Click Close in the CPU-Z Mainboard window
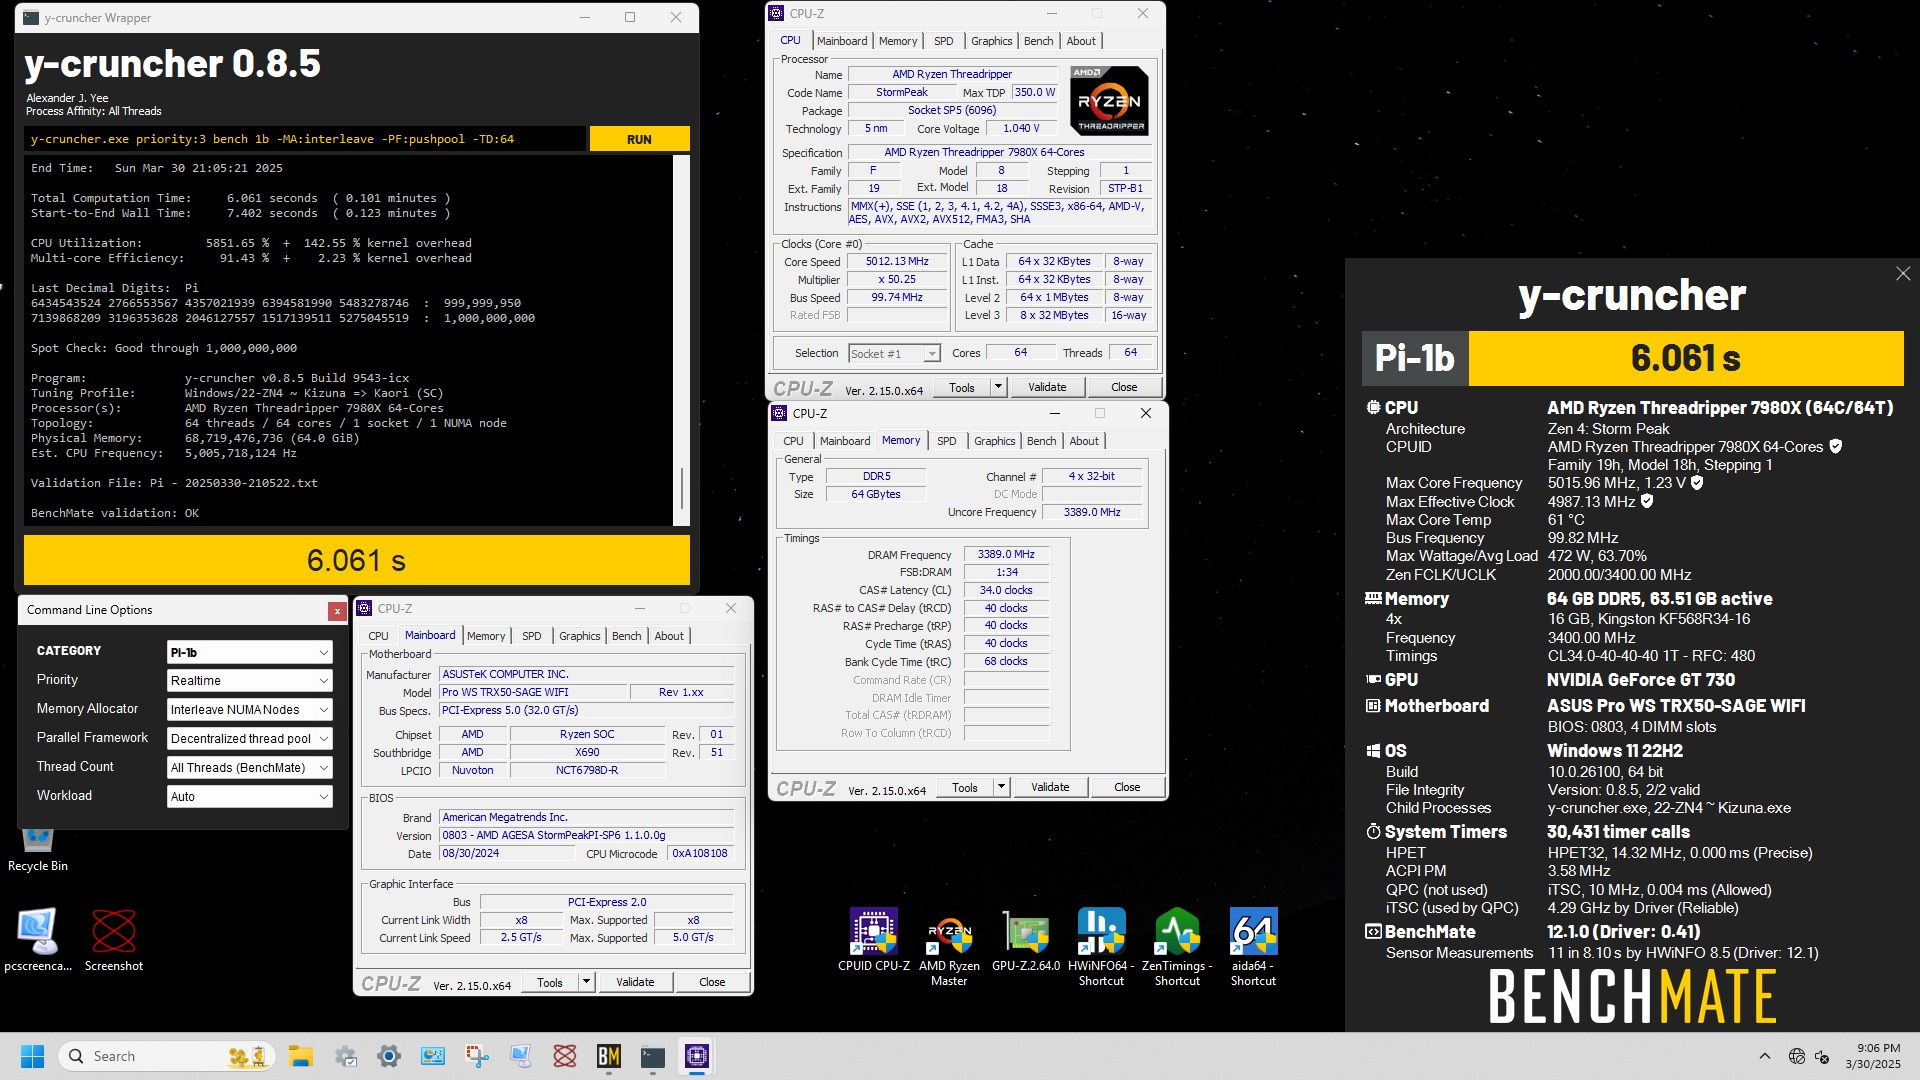This screenshot has width=1920, height=1080. [712, 982]
